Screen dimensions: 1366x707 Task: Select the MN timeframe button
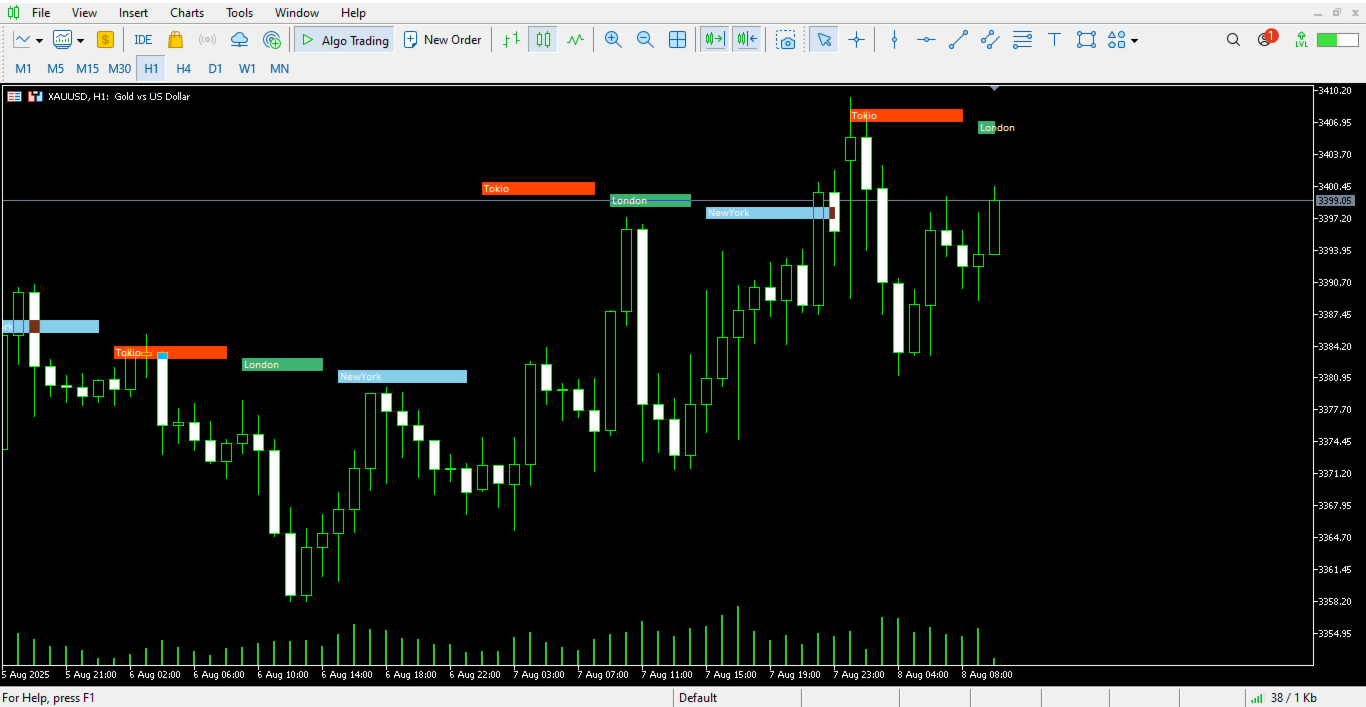pos(280,69)
